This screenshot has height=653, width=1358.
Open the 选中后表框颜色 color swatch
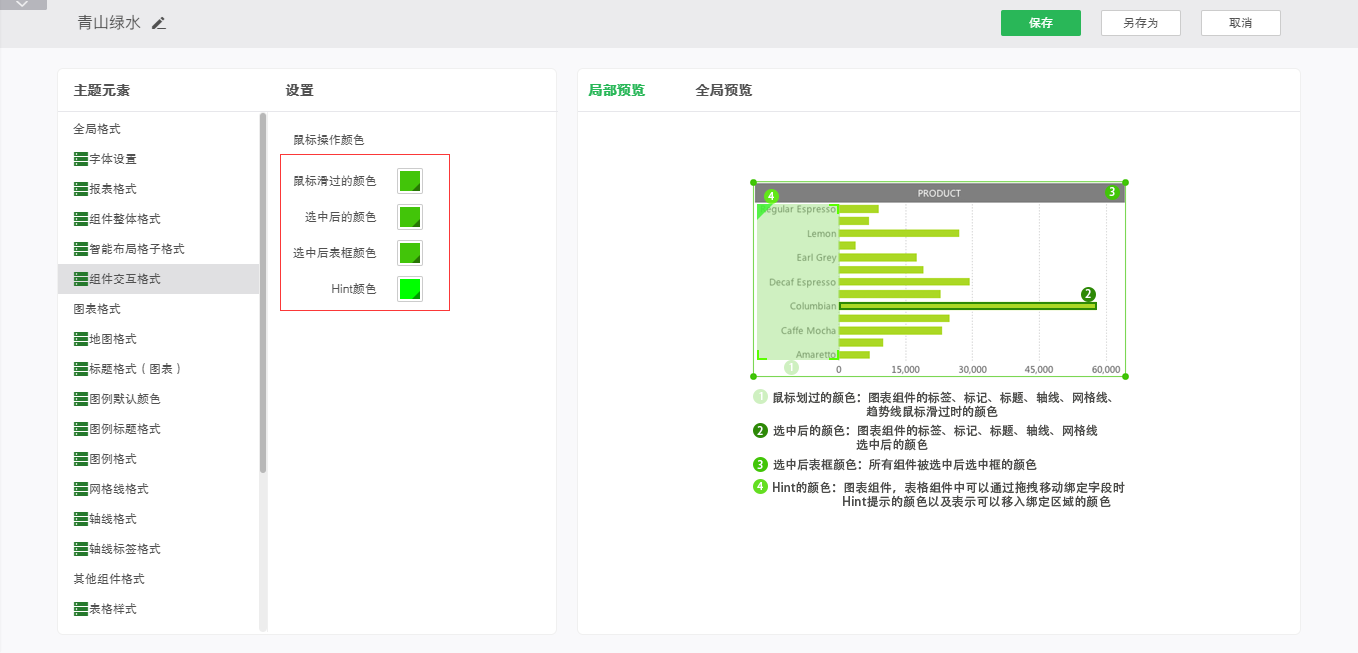(x=409, y=253)
